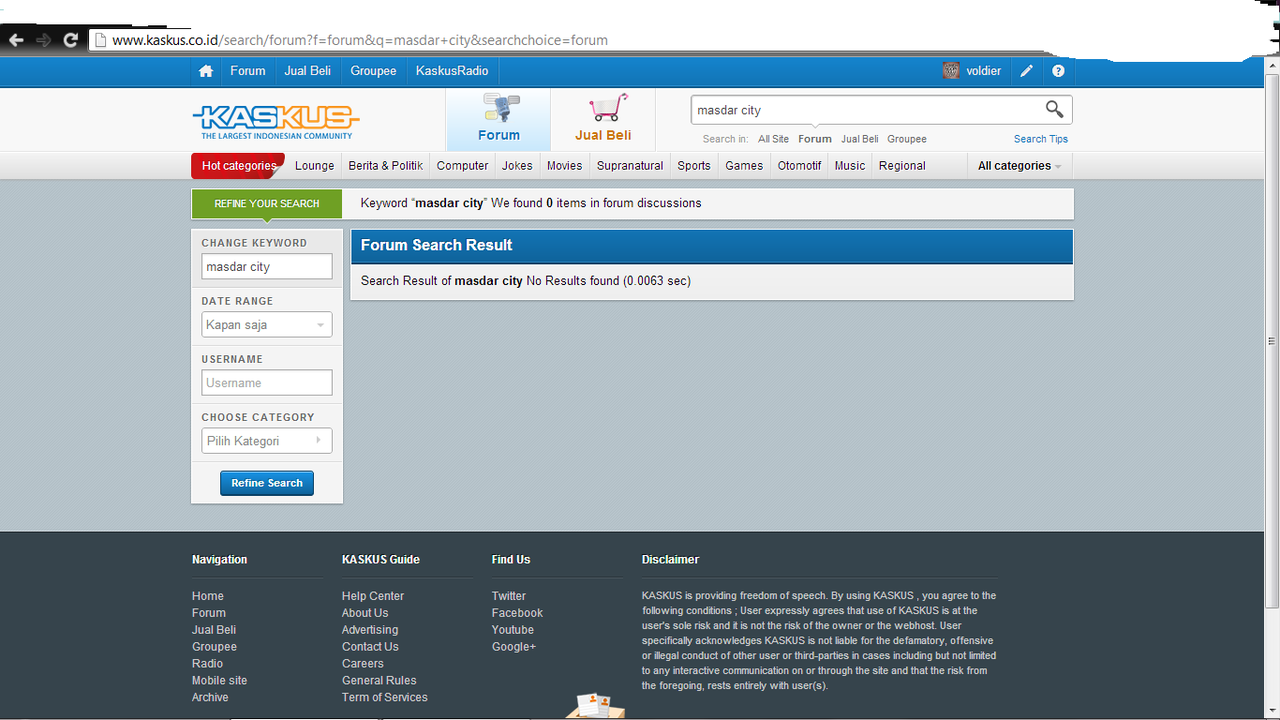Open the Music category
1280x720 pixels.
tap(850, 166)
